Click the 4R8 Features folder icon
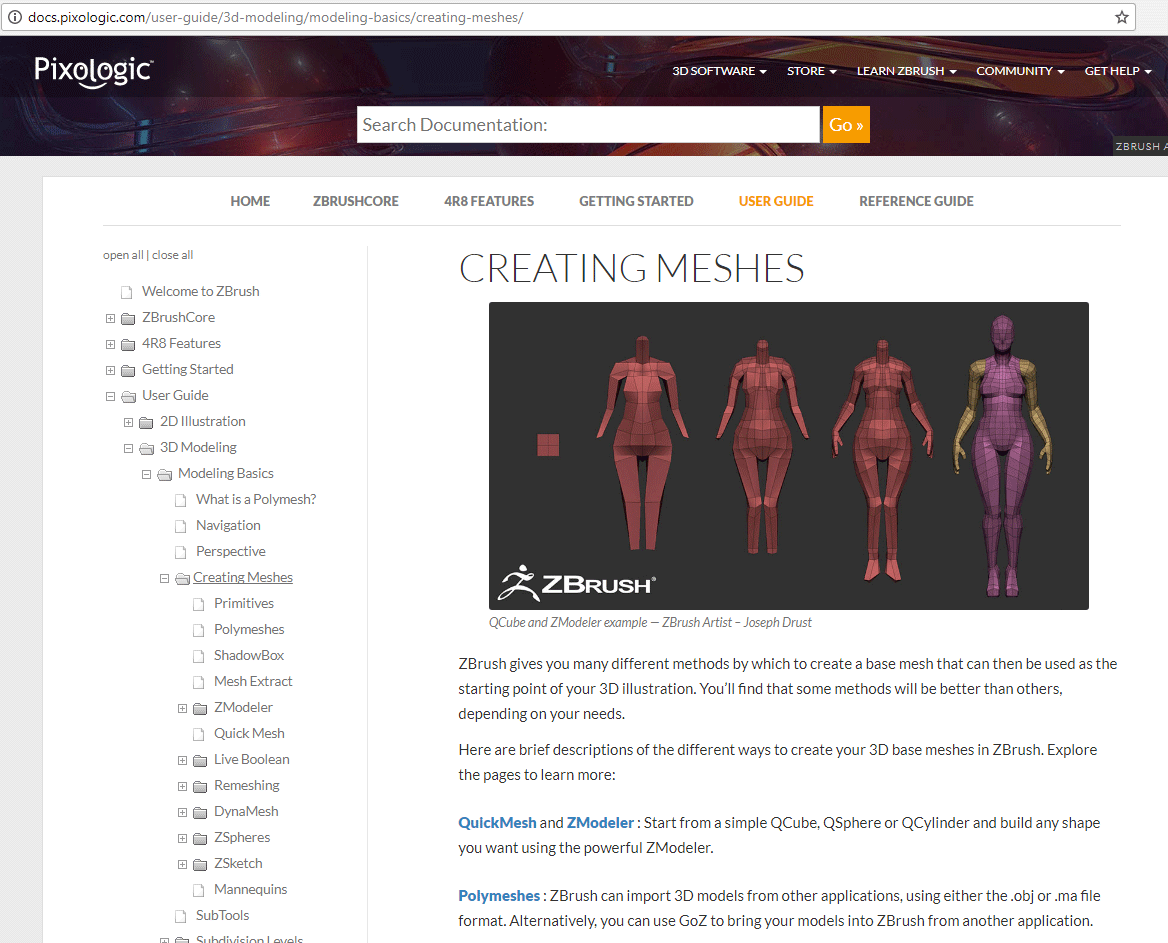This screenshot has width=1168, height=943. pyautogui.click(x=128, y=345)
